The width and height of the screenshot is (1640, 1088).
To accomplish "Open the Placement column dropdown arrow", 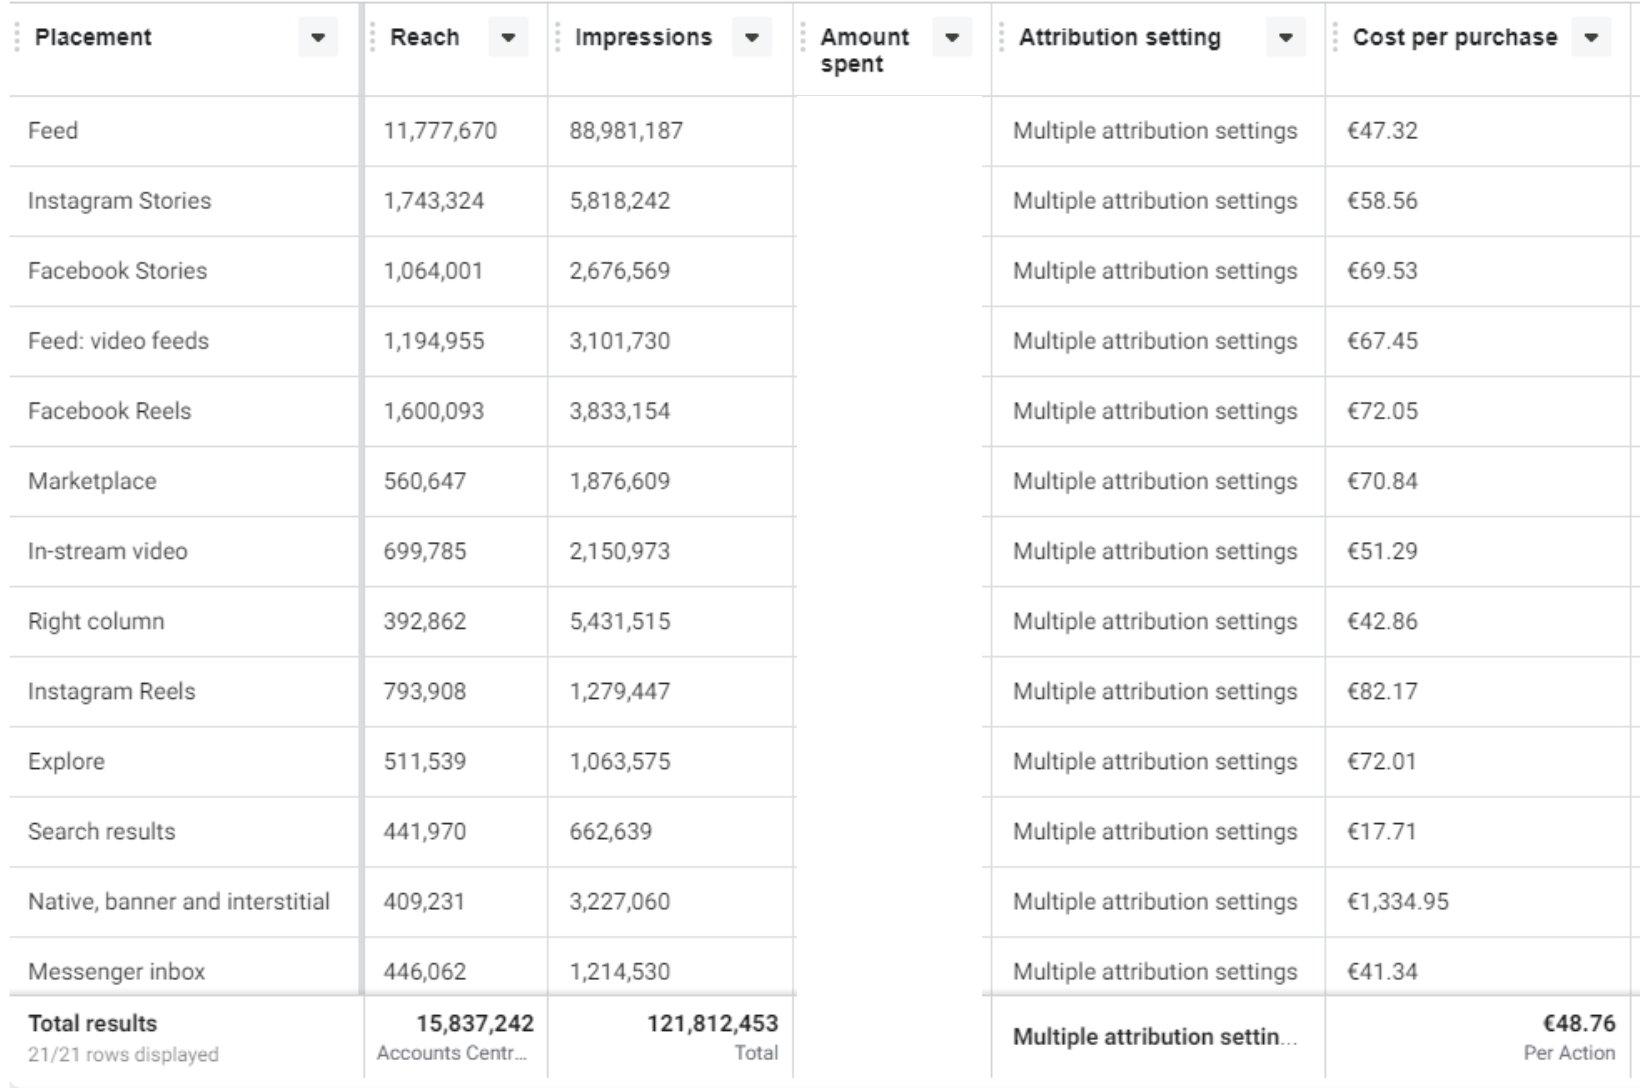I will point(318,38).
